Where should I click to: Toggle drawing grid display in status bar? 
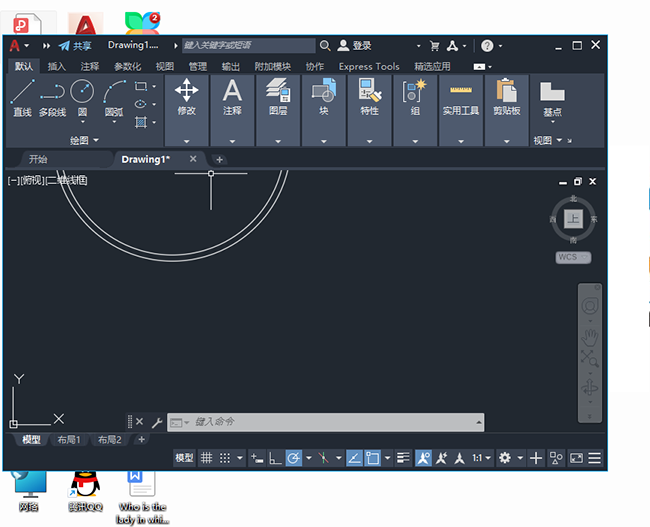[x=206, y=458]
